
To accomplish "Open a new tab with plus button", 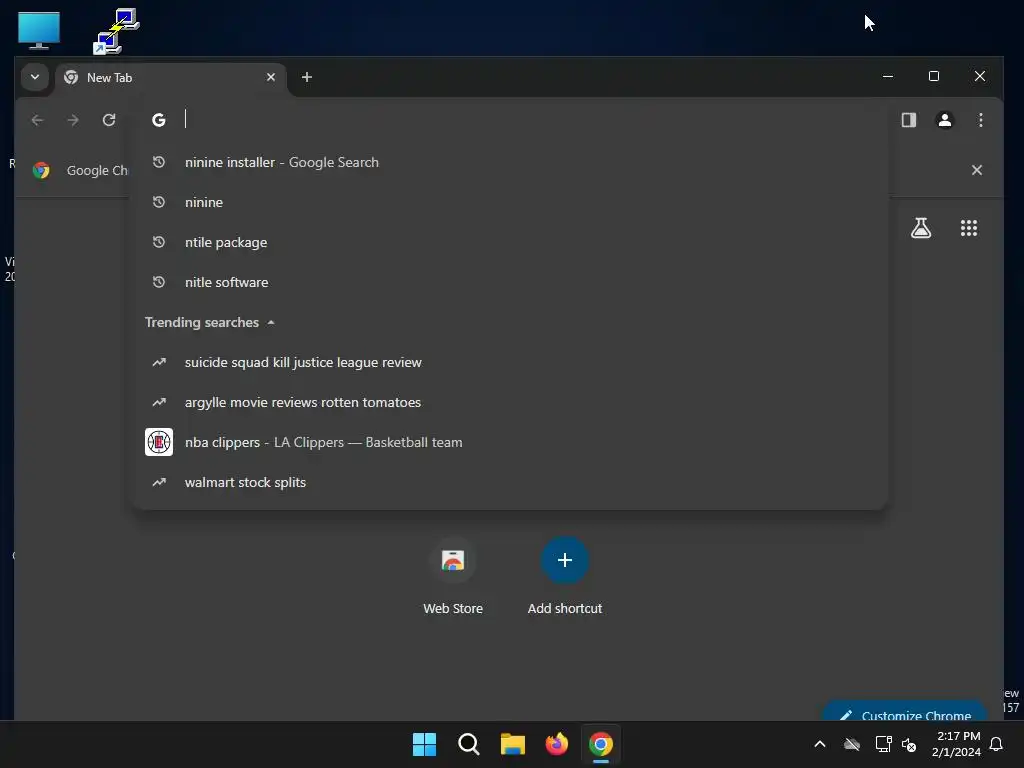I will tap(306, 77).
